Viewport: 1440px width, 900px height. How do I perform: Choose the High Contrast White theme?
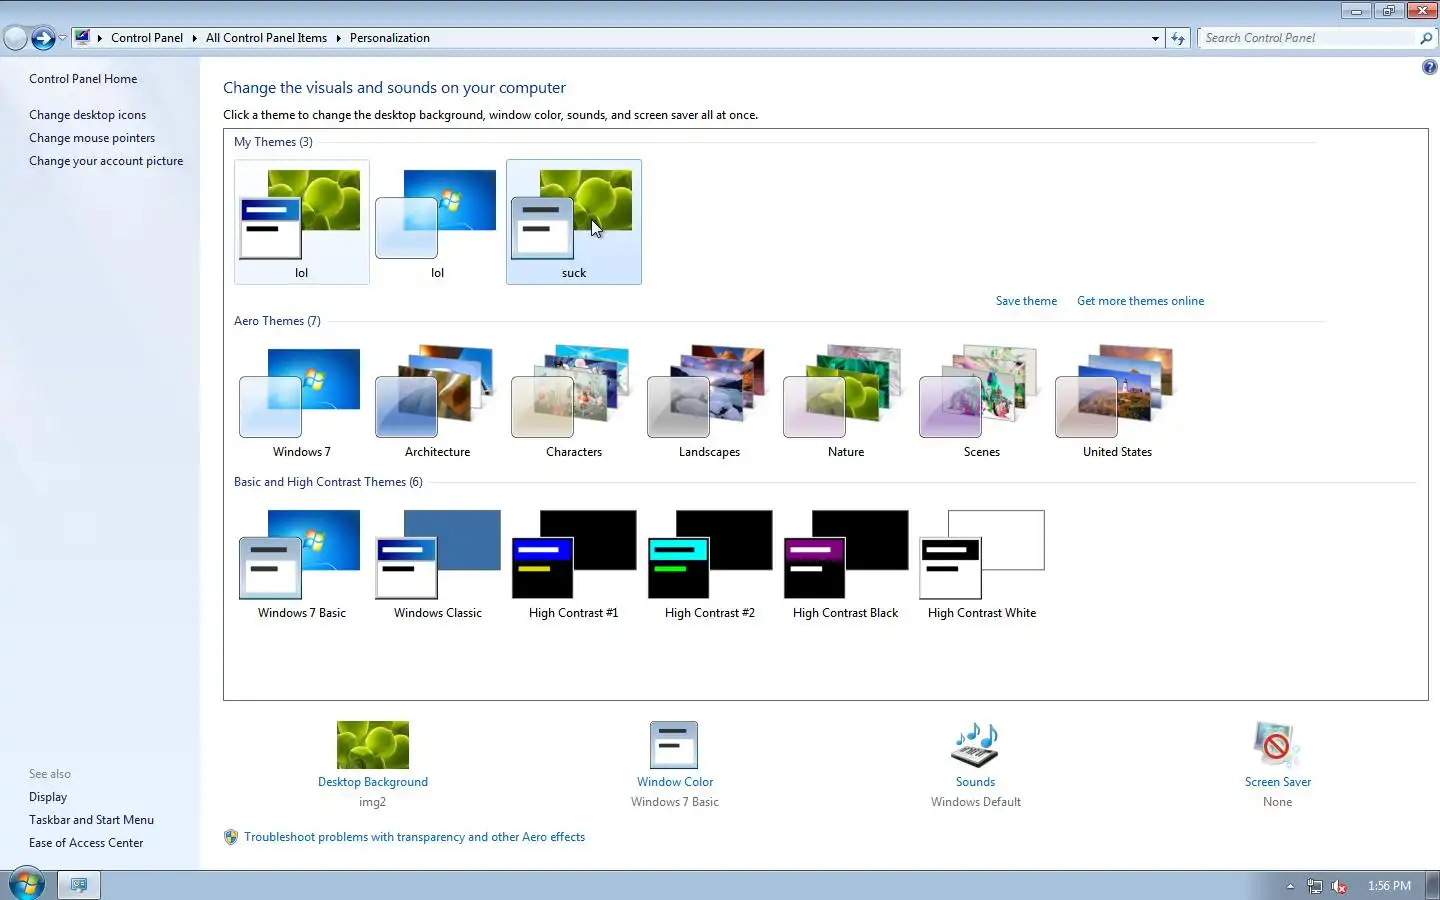[981, 563]
